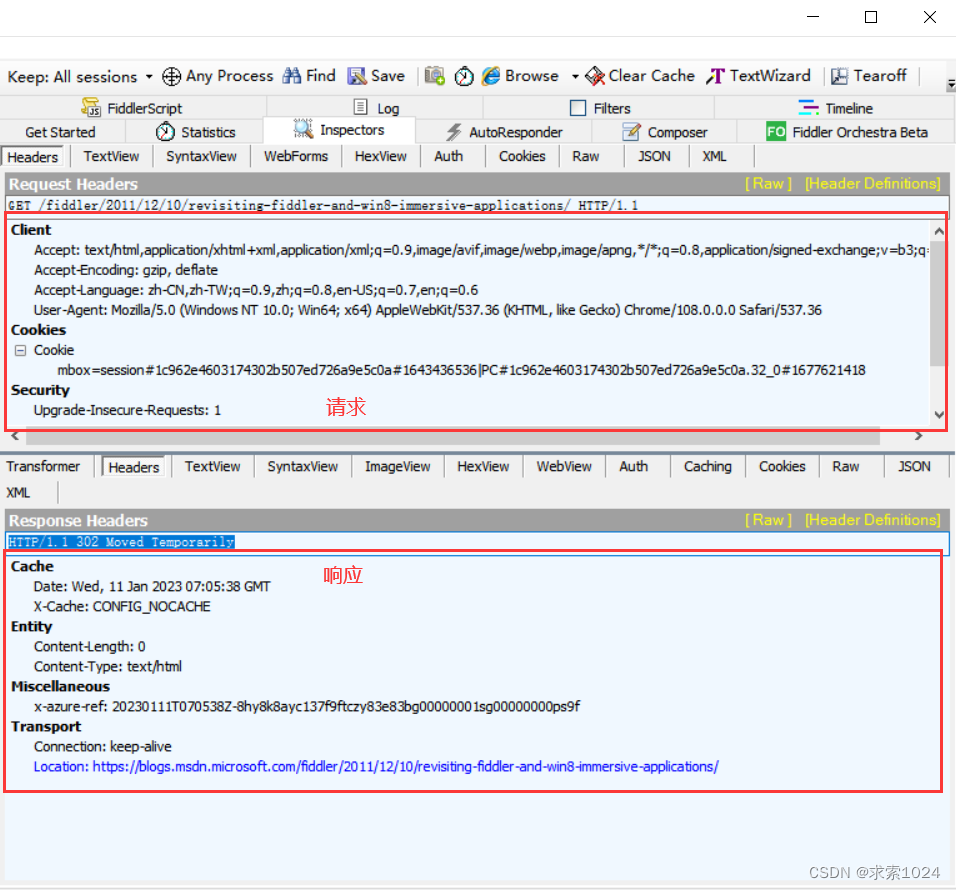This screenshot has height=890, width=956.
Task: Open the response WebView tab
Action: pyautogui.click(x=564, y=466)
